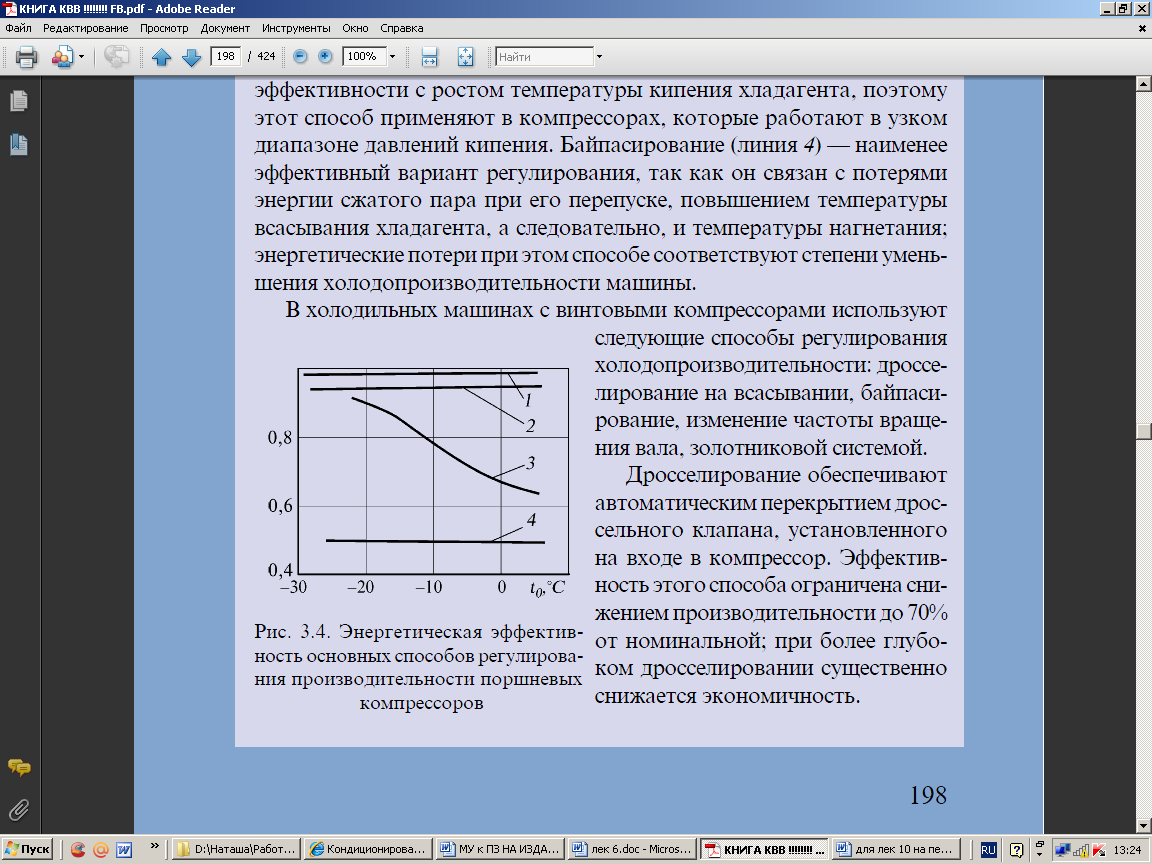
Task: Click the @ mail quick launch icon
Action: coord(101,849)
